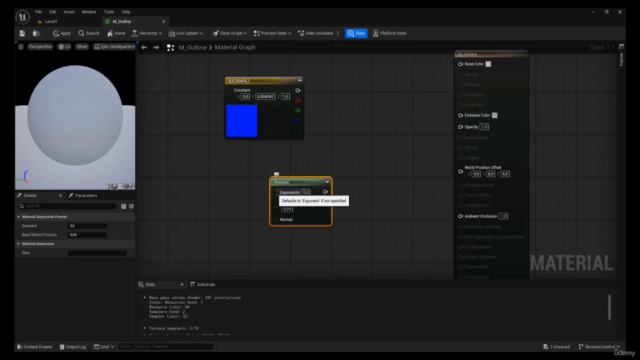Open the Details settings gear
The height and width of the screenshot is (360, 640).
131,206
